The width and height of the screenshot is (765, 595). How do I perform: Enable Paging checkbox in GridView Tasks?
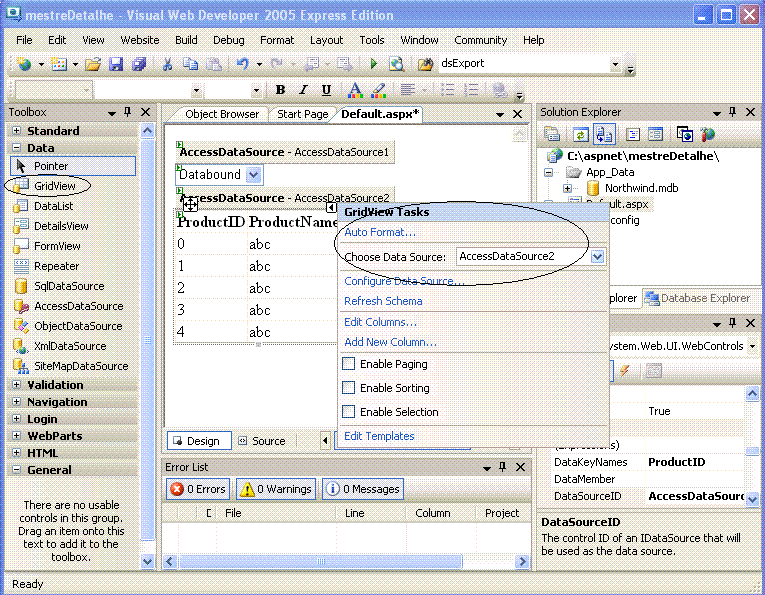pyautogui.click(x=348, y=364)
